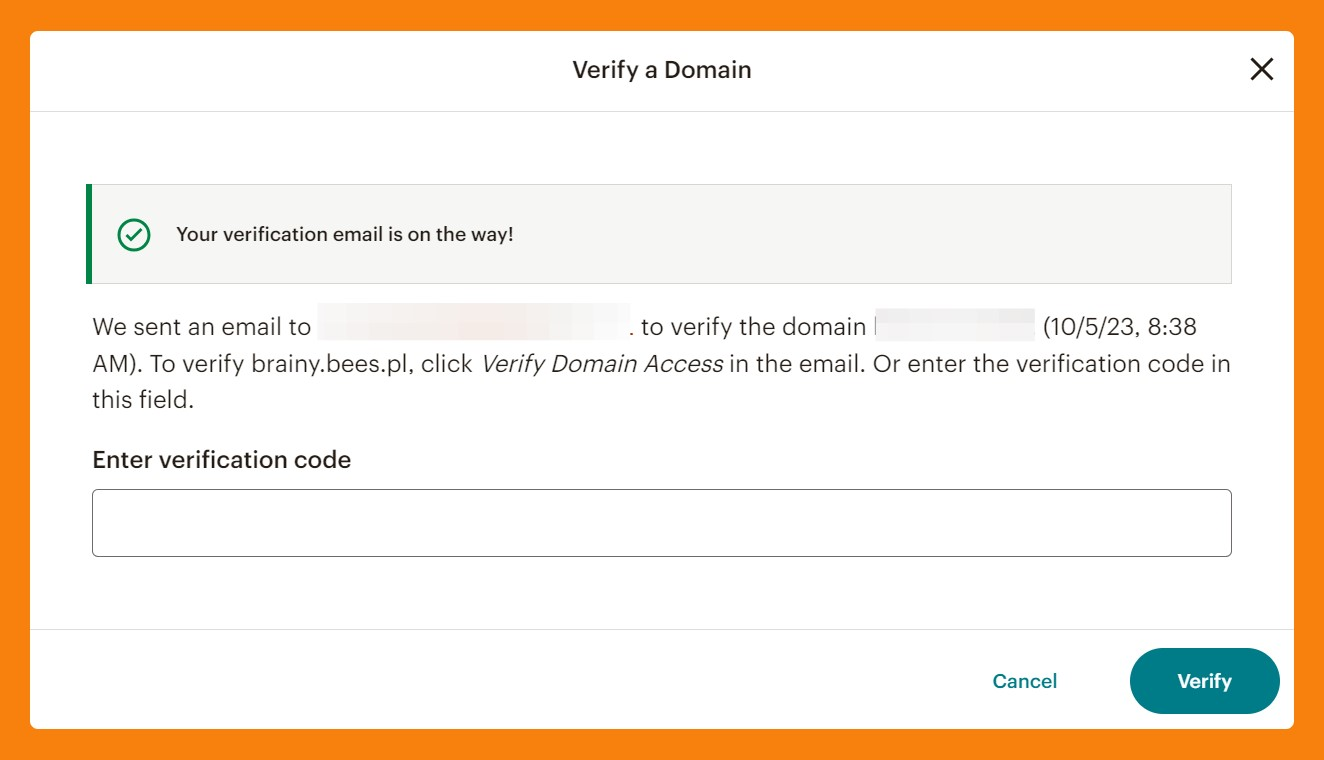
Task: Click the green left edge of the banner
Action: [x=89, y=234]
